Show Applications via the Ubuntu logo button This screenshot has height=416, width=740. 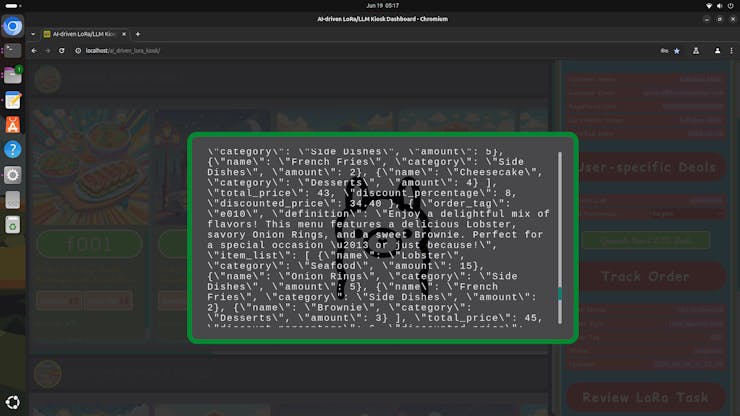point(13,402)
